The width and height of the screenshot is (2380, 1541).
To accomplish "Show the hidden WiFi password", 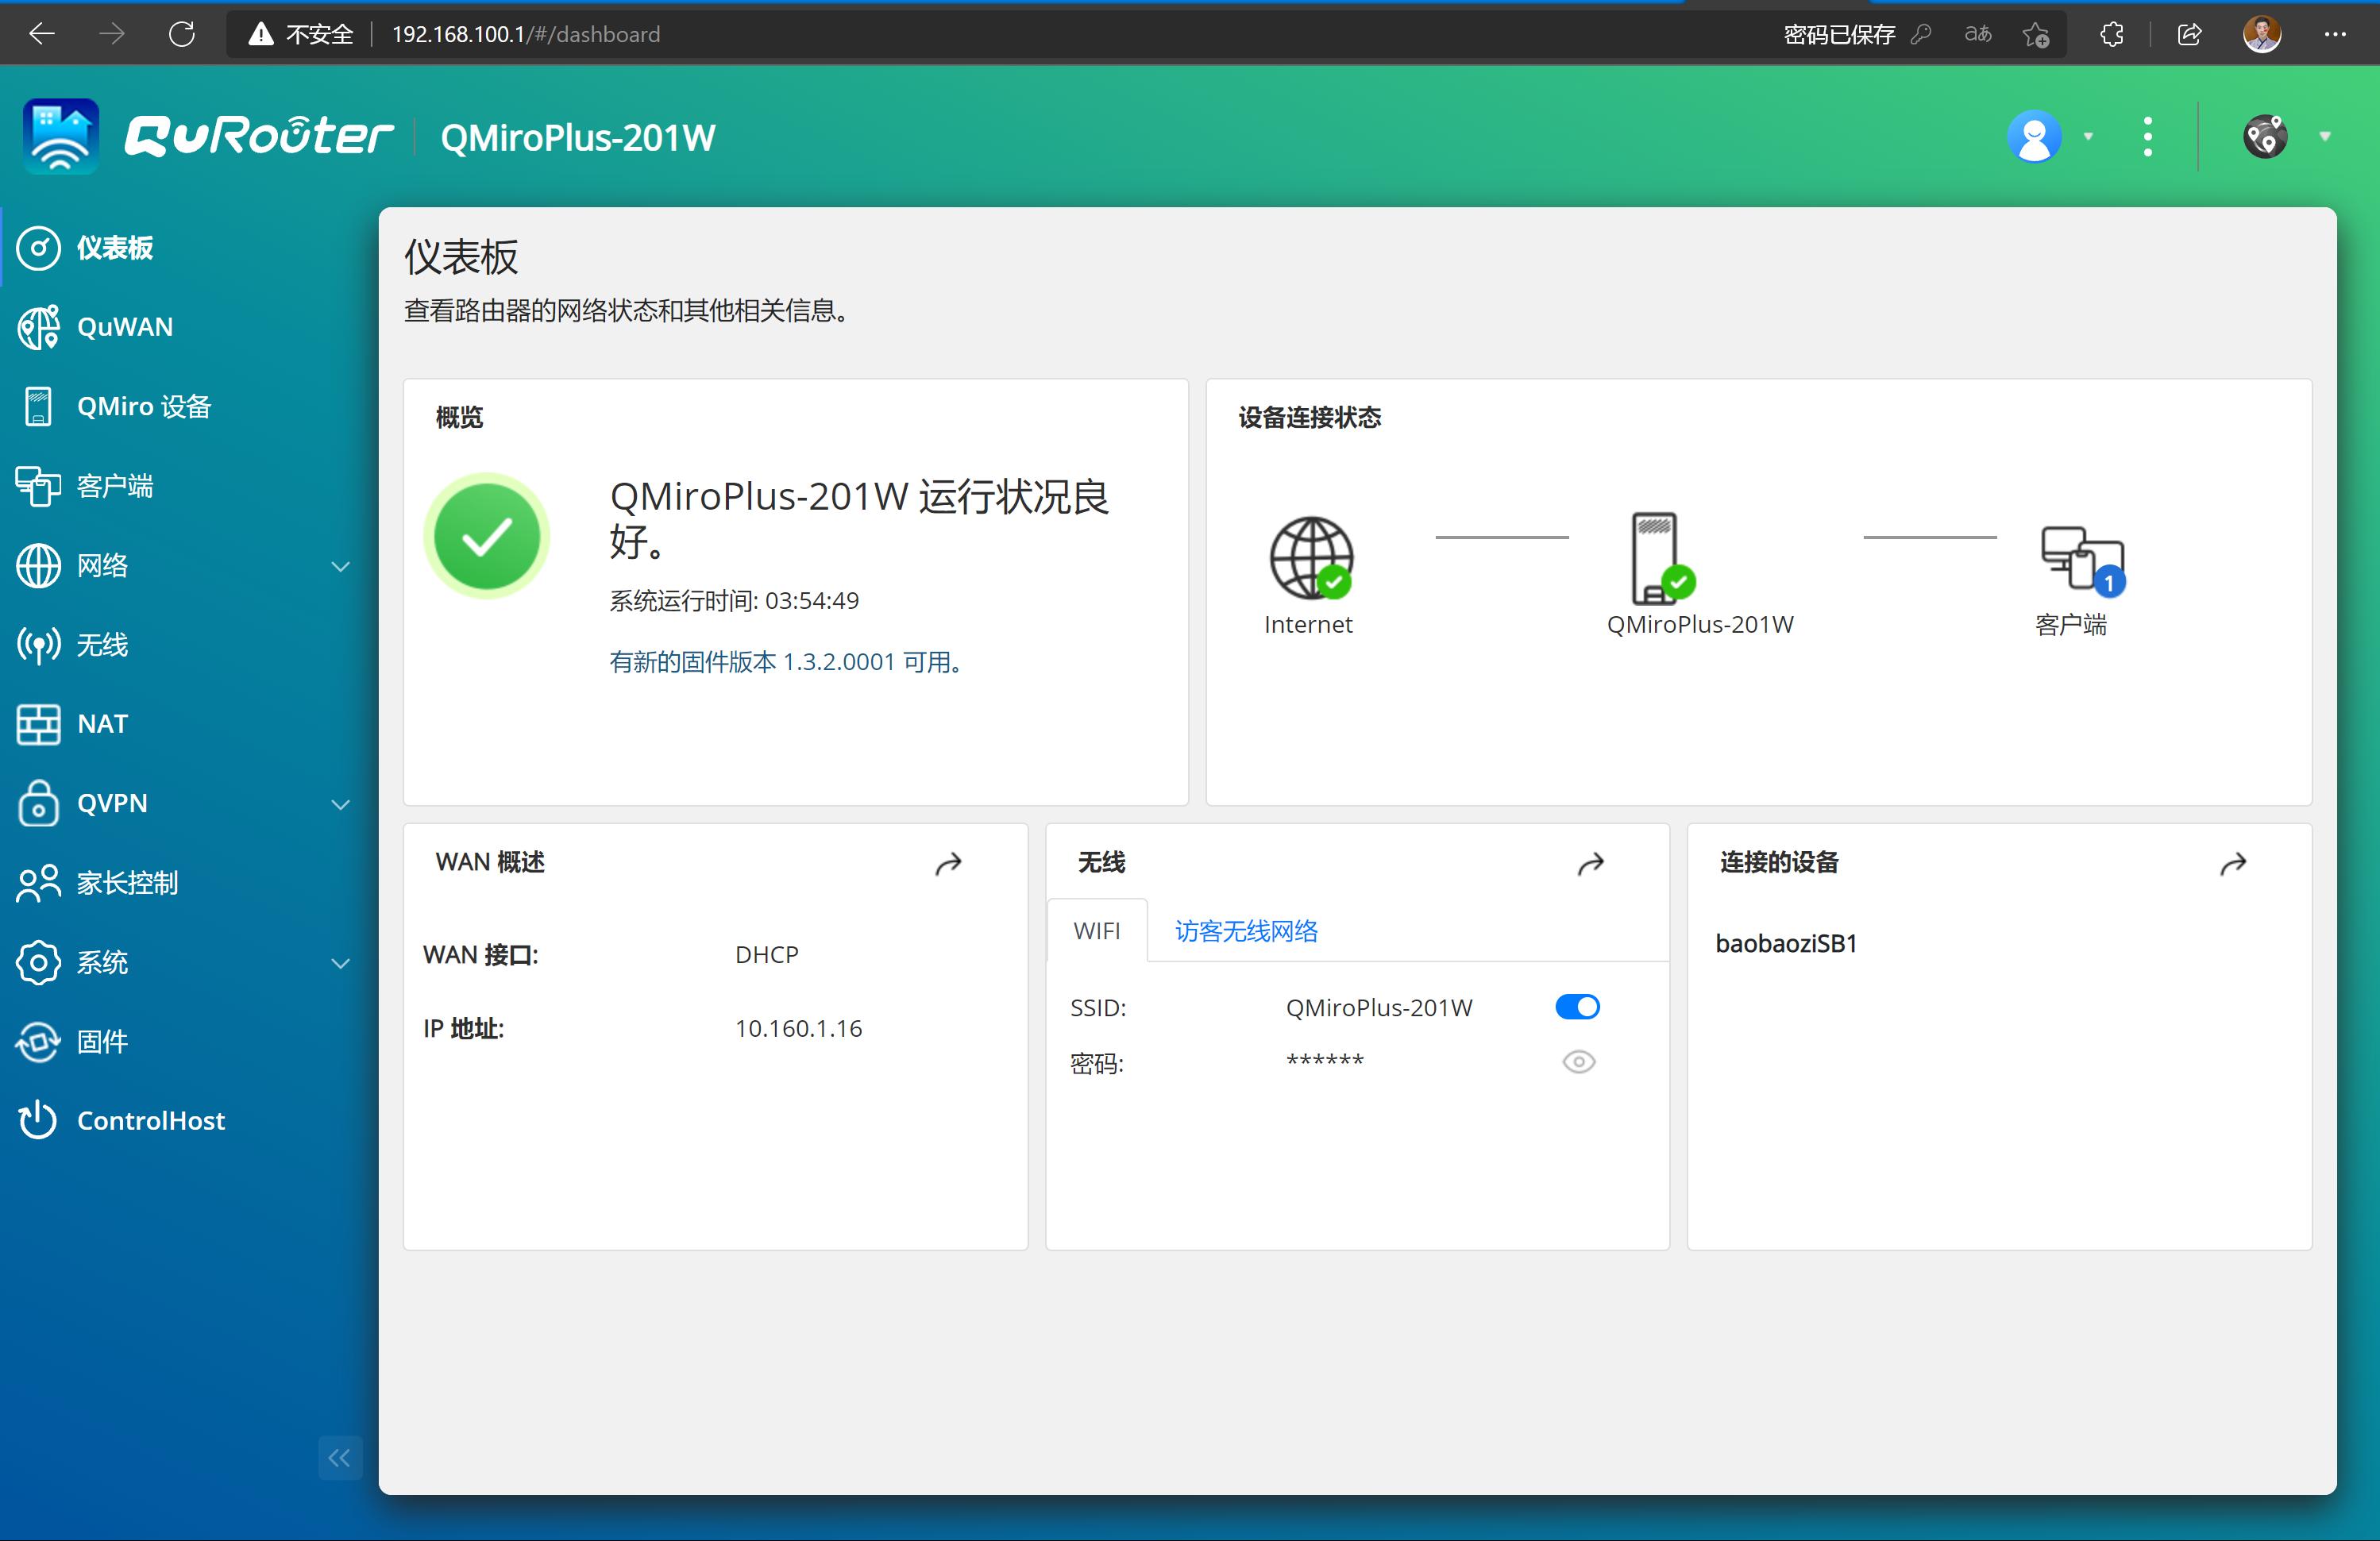I will (1577, 1061).
